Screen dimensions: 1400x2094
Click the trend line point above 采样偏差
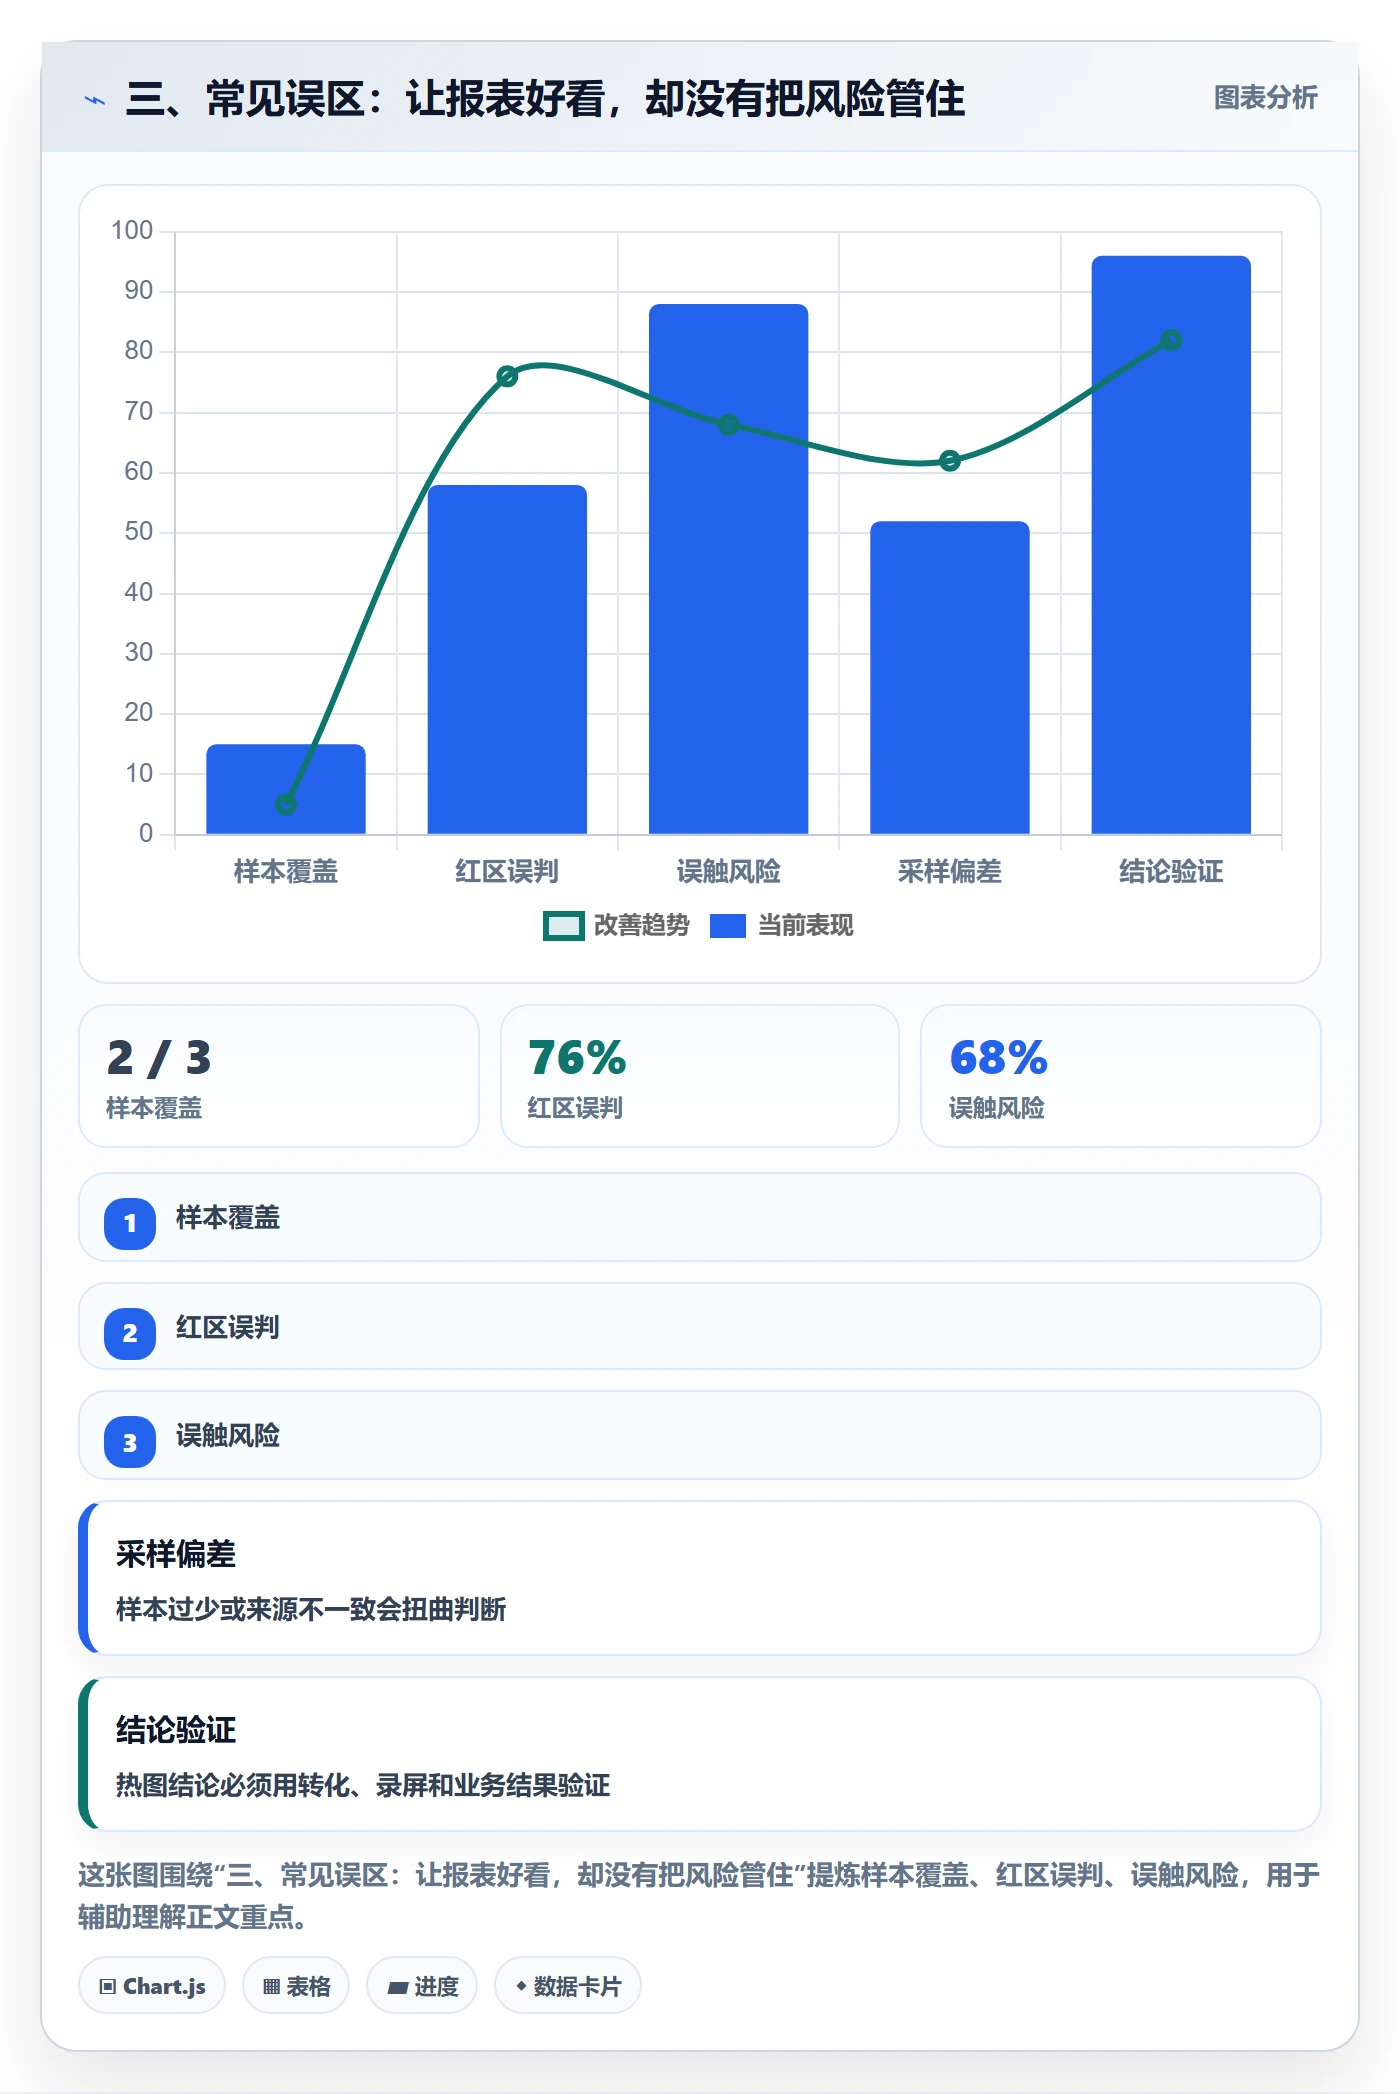[950, 461]
